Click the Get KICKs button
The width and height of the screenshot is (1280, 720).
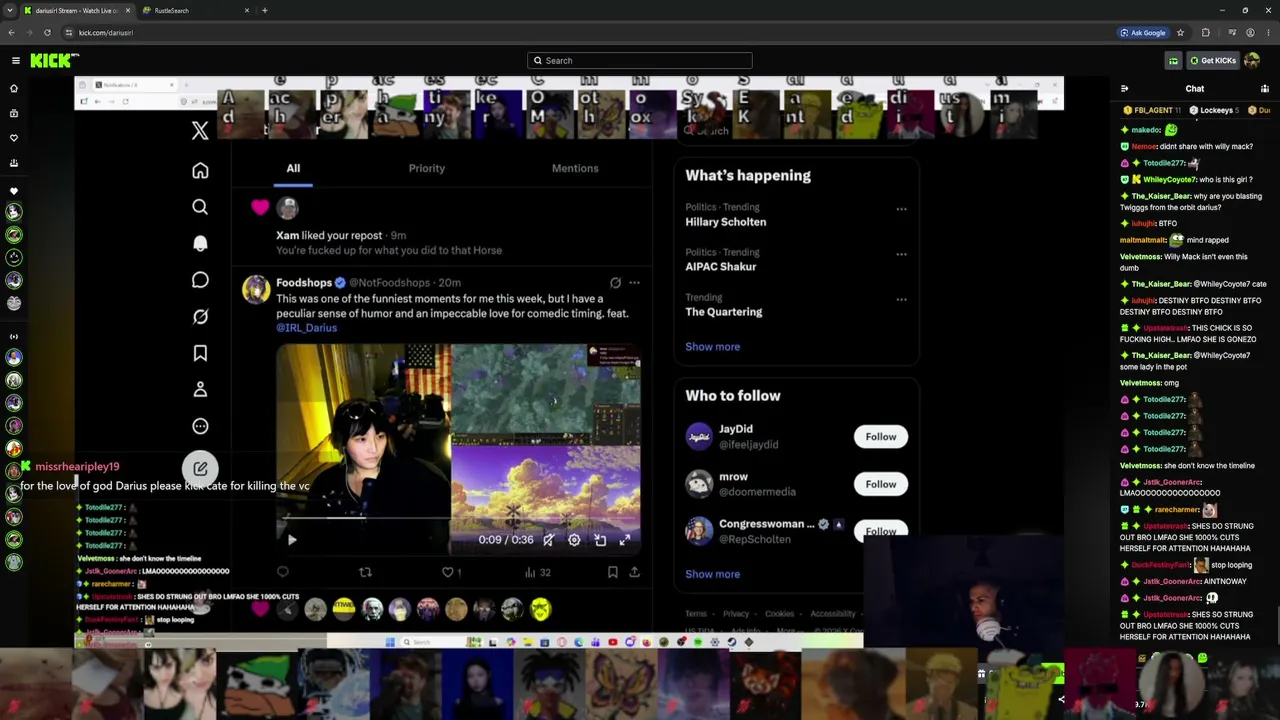pyautogui.click(x=1213, y=60)
